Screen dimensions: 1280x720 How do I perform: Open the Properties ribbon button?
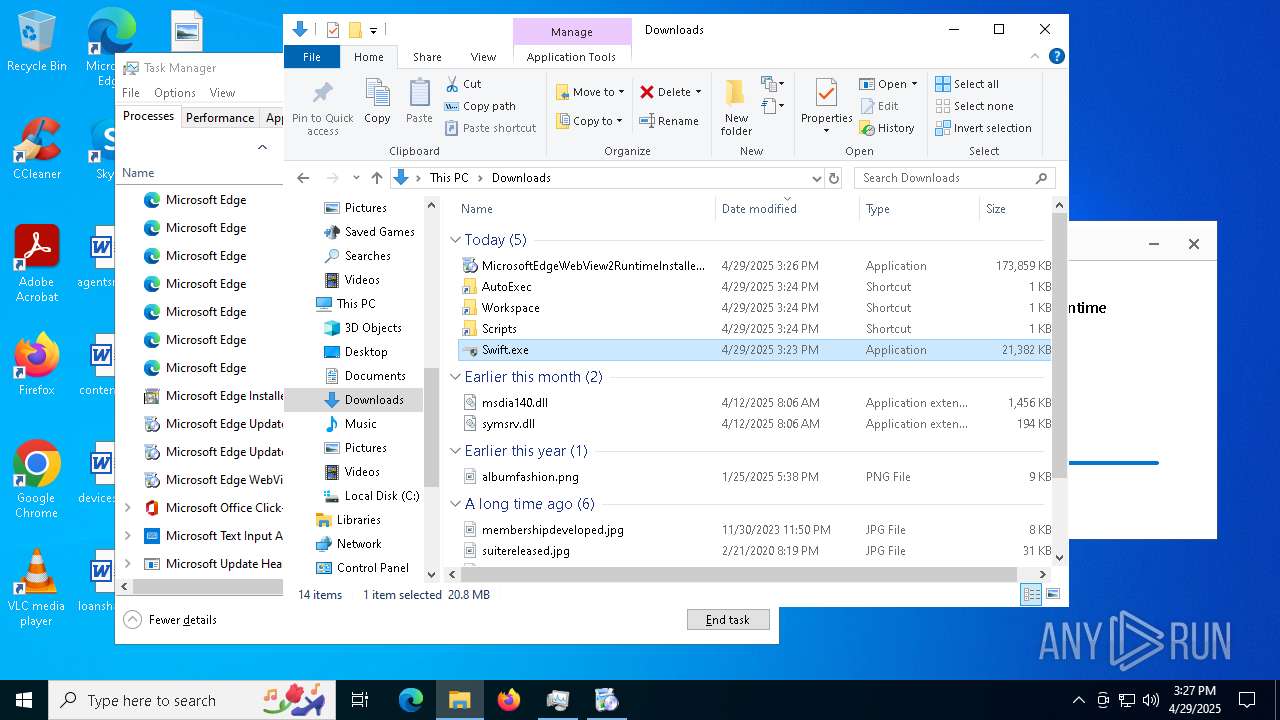826,108
